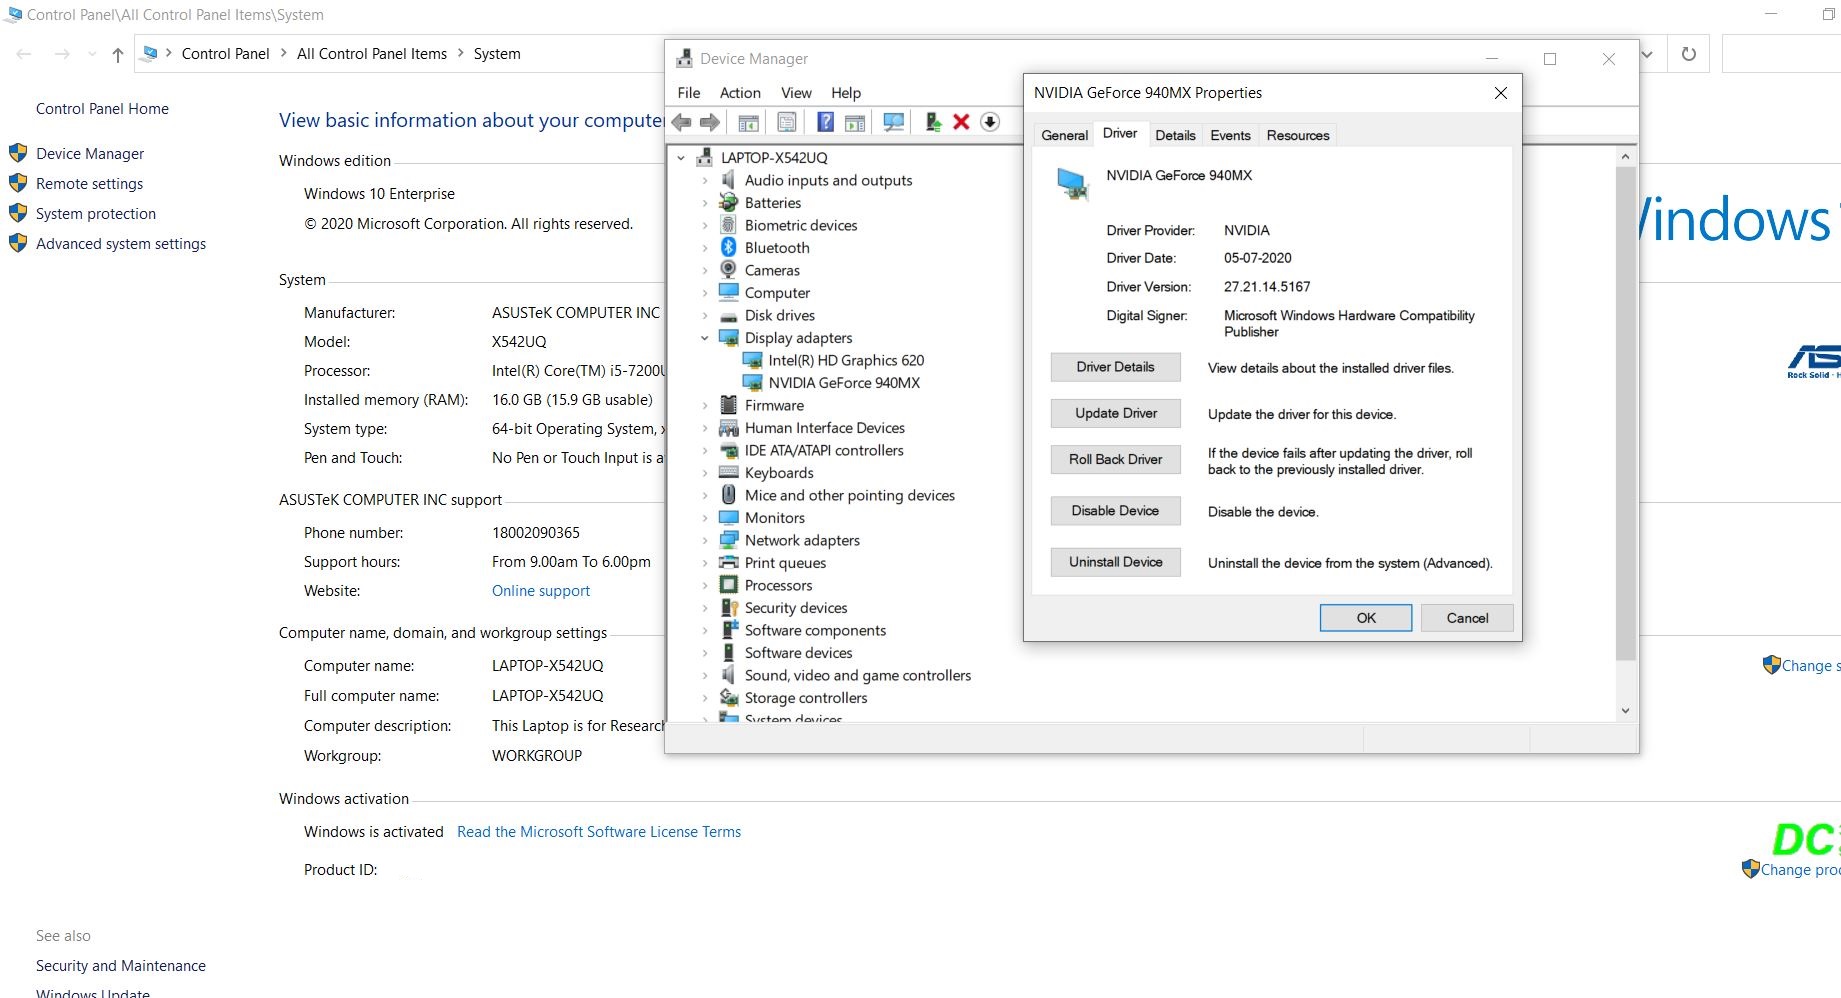Click the Mice and other pointing devices icon
Screen dimensions: 1841x998
(x=729, y=495)
